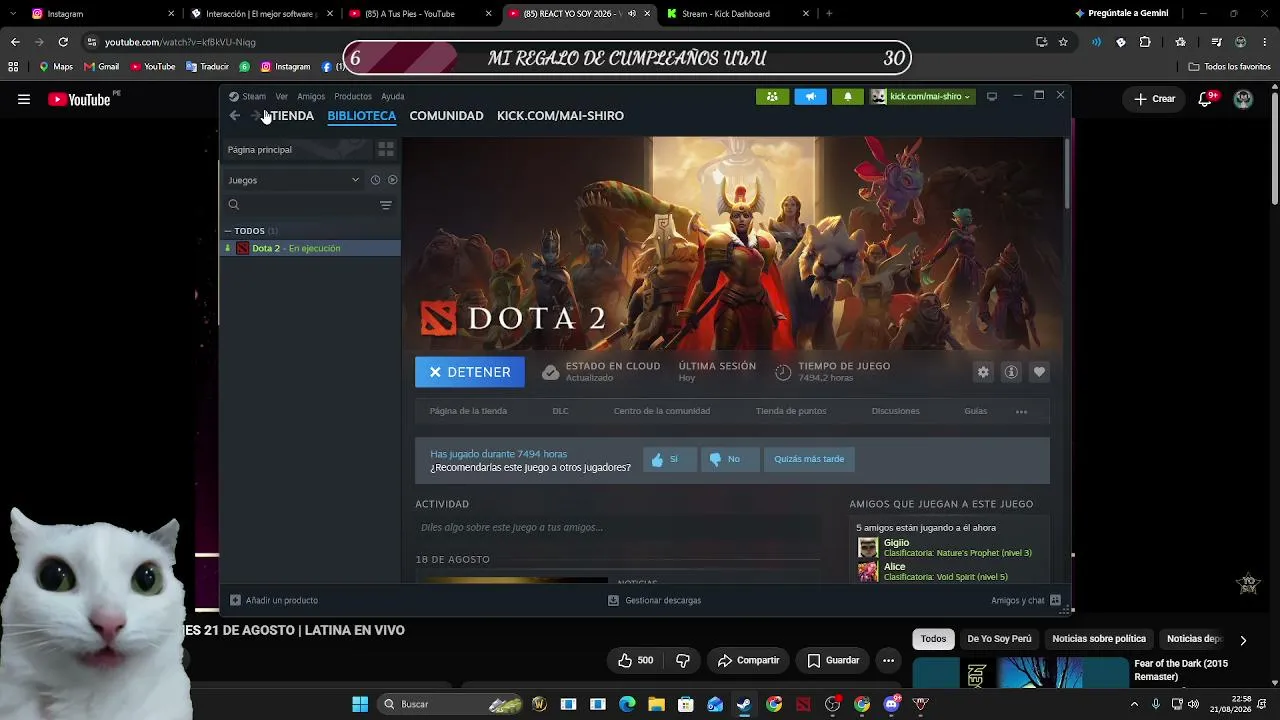This screenshot has height=720, width=1280.
Task: Open Steam notifications bell
Action: tap(848, 97)
